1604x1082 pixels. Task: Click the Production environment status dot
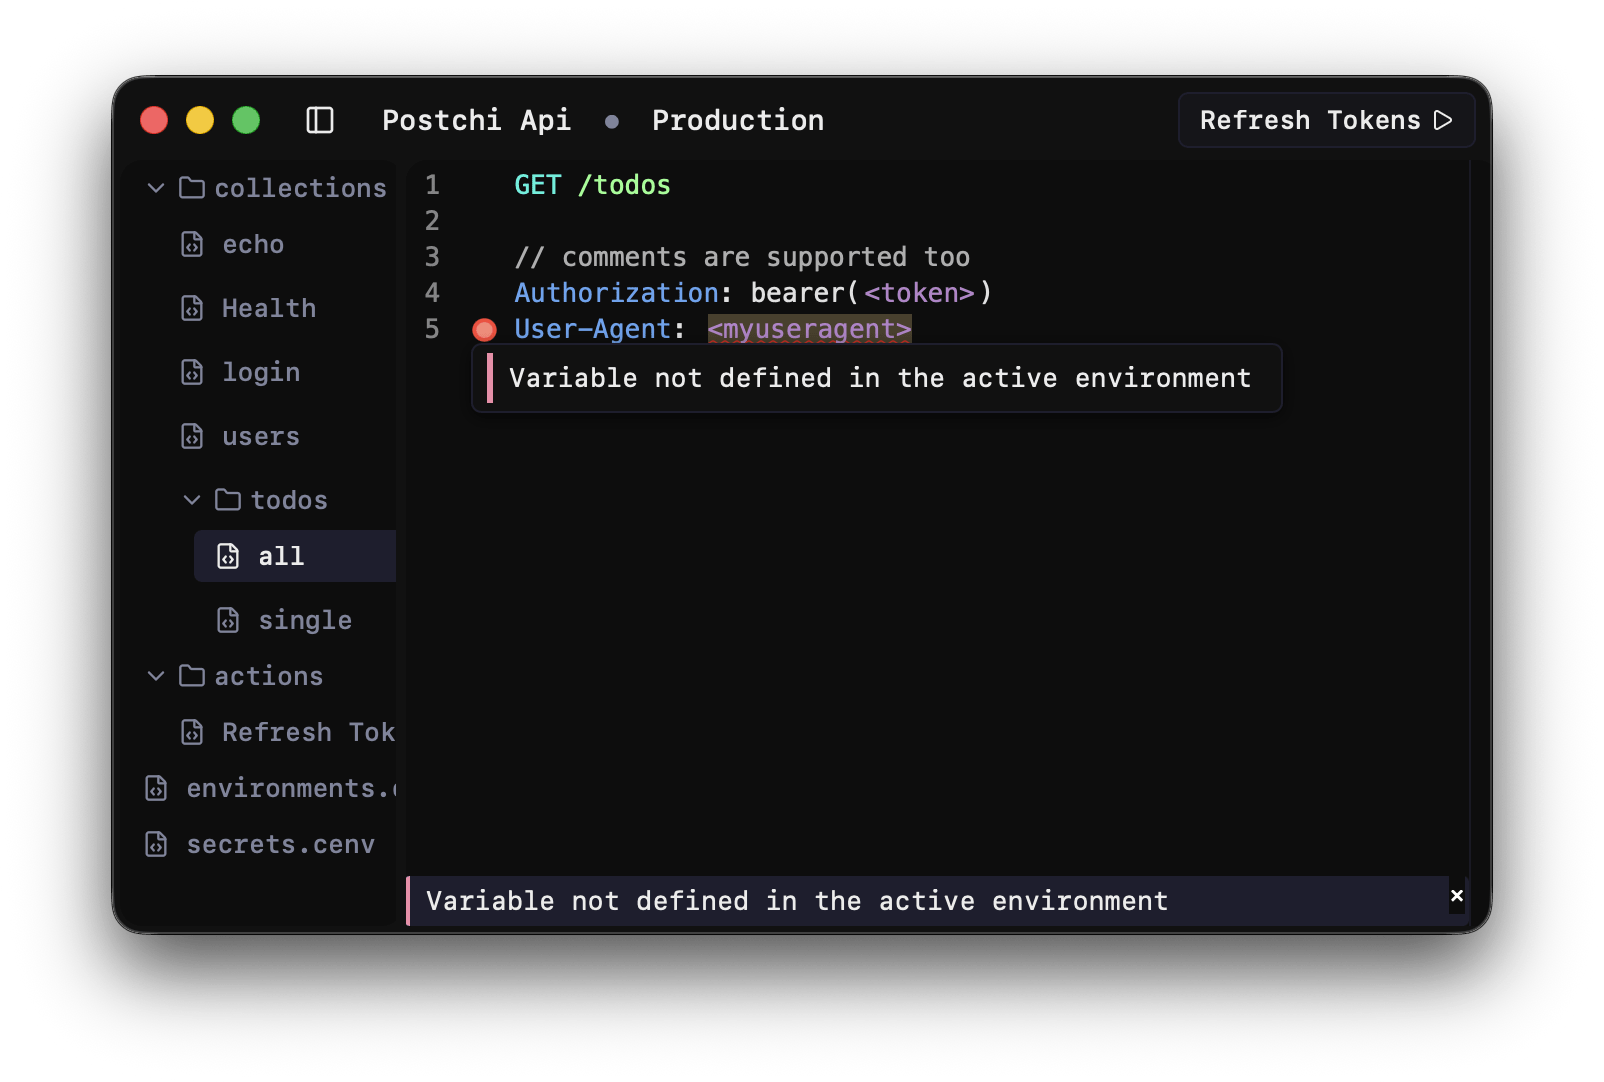coord(611,121)
